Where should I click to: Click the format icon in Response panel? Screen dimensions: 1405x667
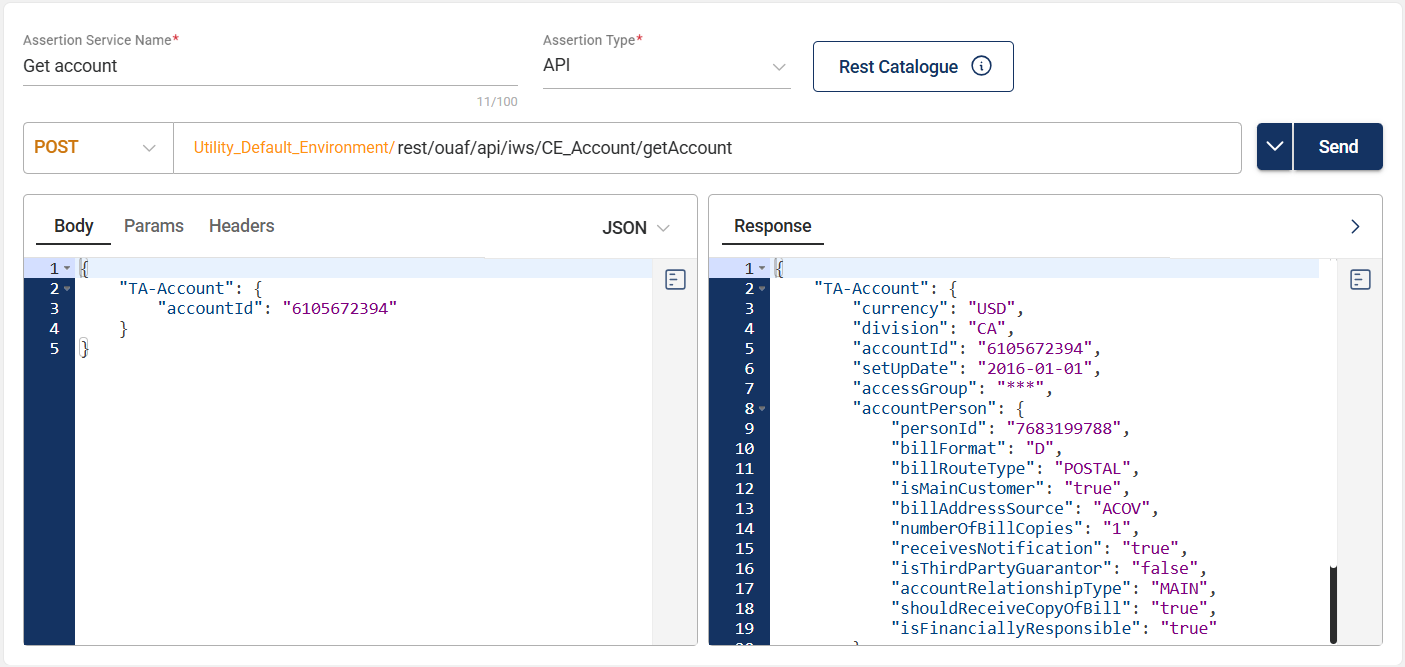1359,280
